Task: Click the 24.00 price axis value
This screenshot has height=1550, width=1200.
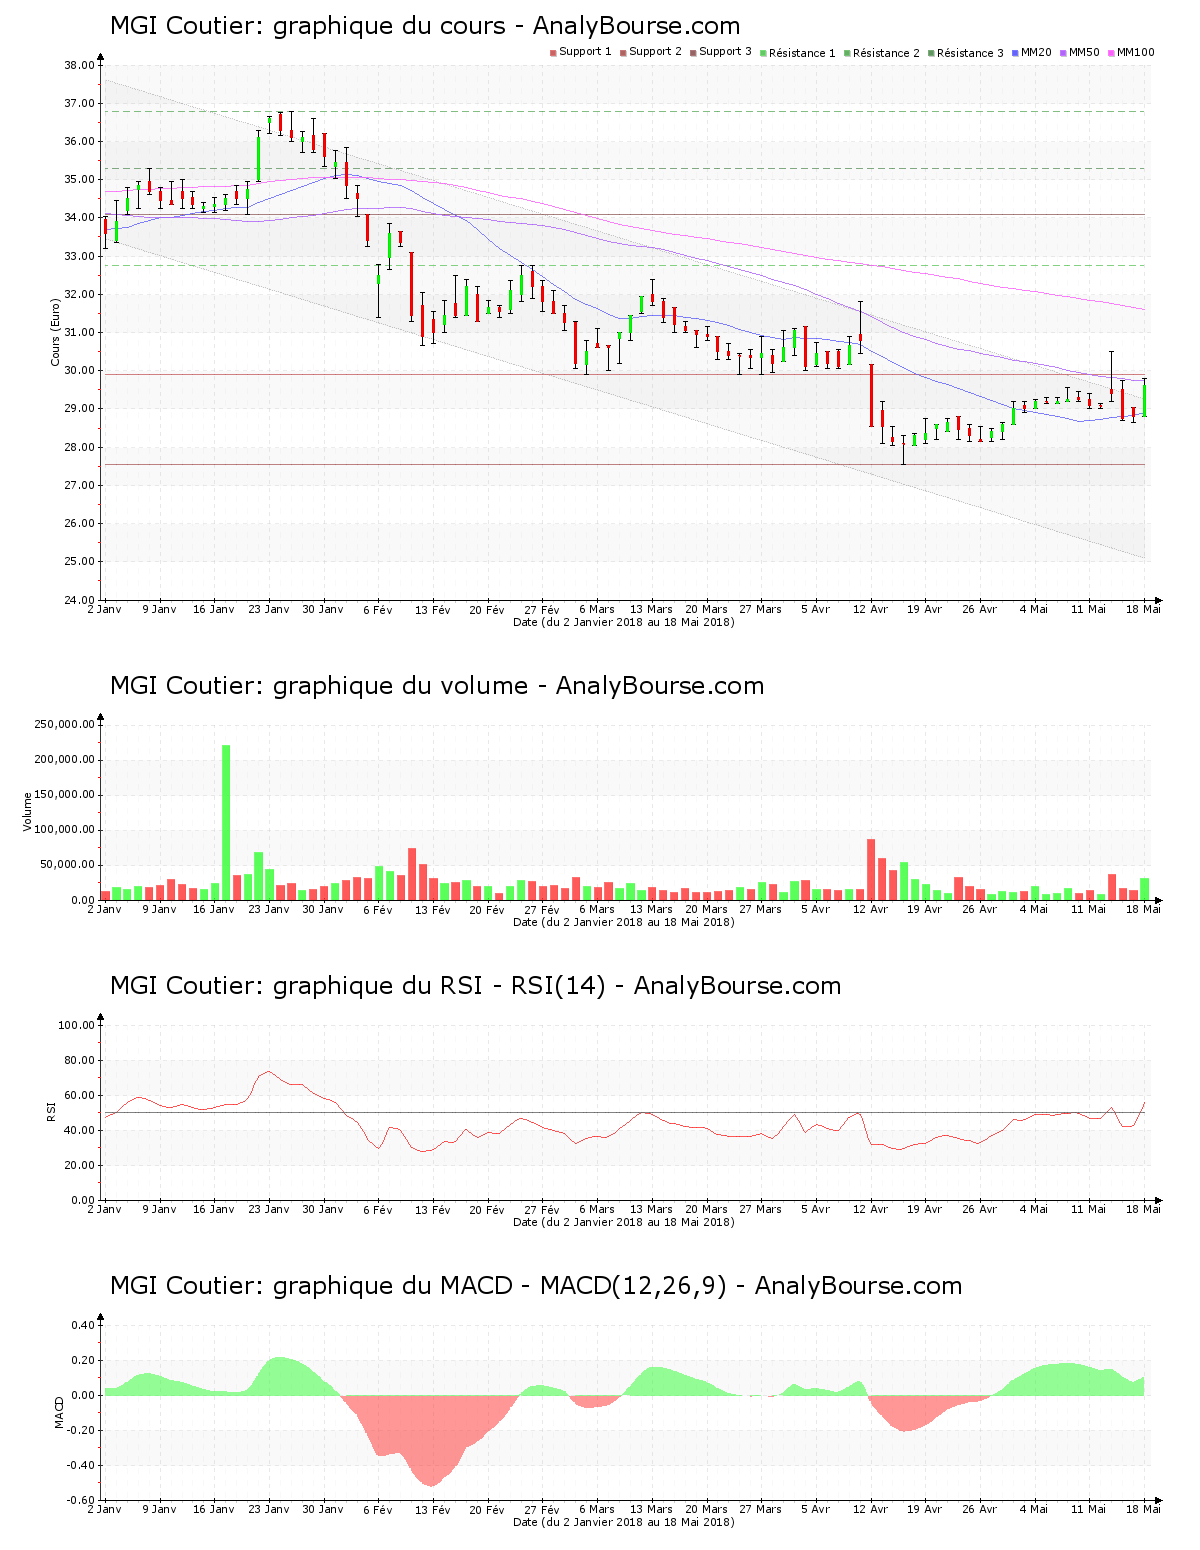Action: point(79,600)
